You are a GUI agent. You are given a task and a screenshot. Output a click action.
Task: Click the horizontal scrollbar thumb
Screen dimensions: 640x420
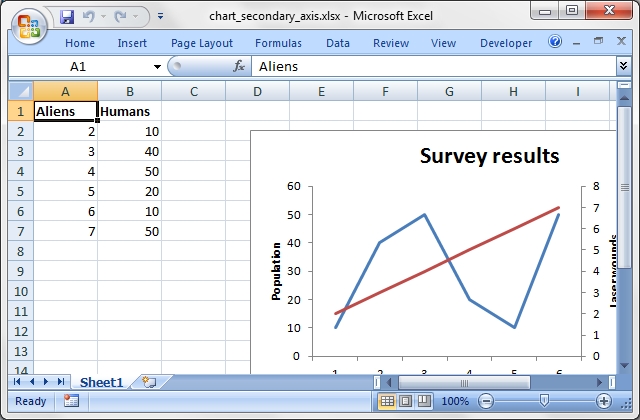point(464,382)
